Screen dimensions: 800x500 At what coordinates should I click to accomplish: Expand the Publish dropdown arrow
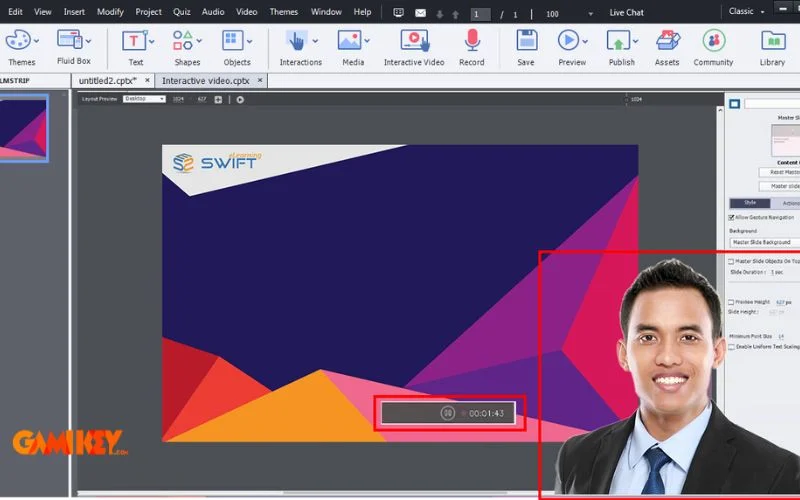(635, 41)
